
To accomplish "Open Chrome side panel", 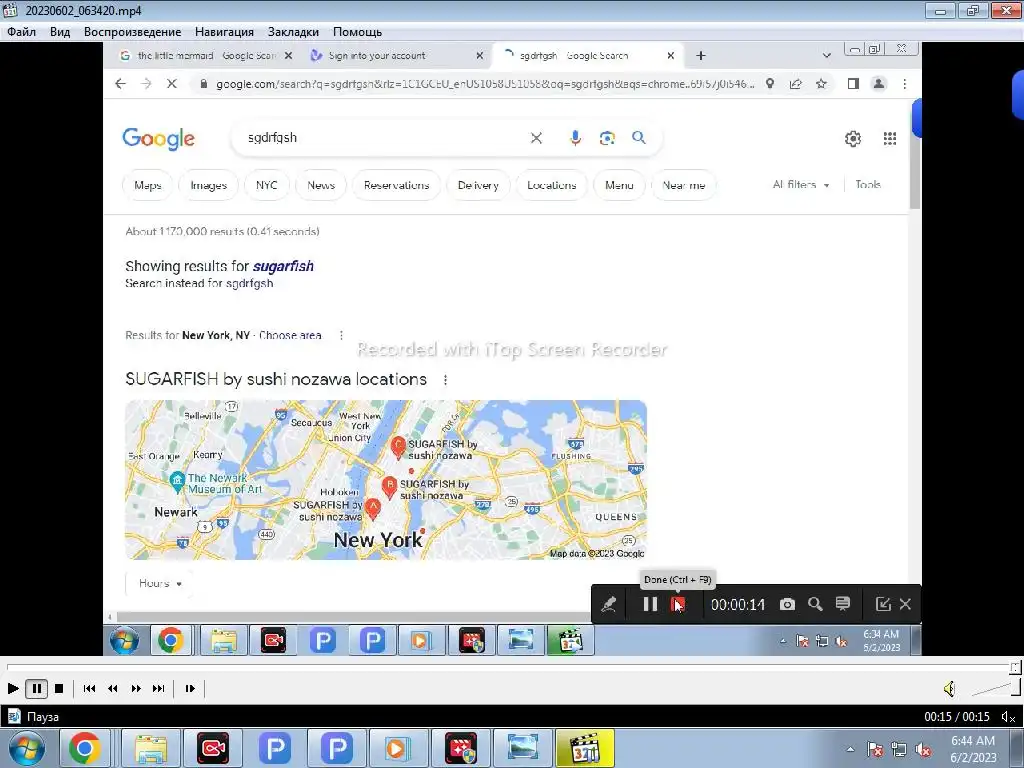I will click(853, 84).
